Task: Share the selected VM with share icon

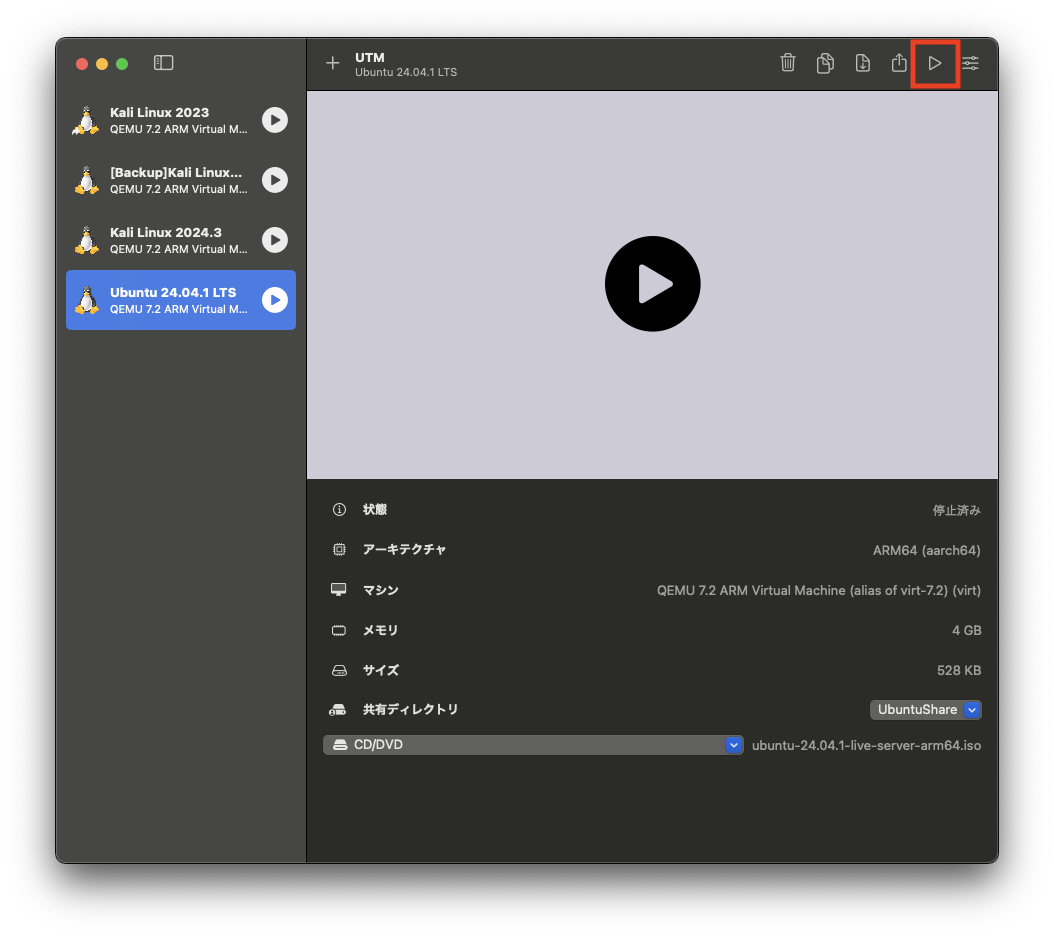Action: (x=899, y=63)
